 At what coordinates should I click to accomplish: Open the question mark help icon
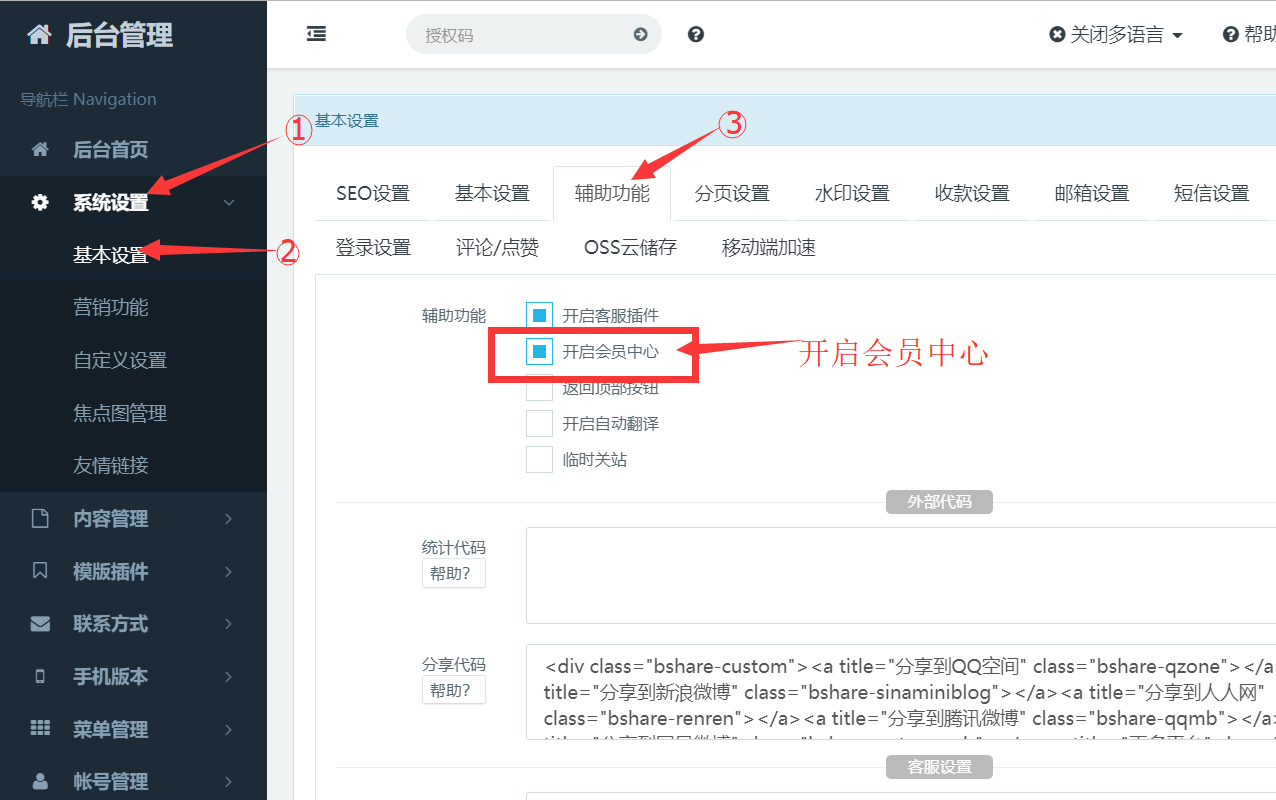[696, 35]
